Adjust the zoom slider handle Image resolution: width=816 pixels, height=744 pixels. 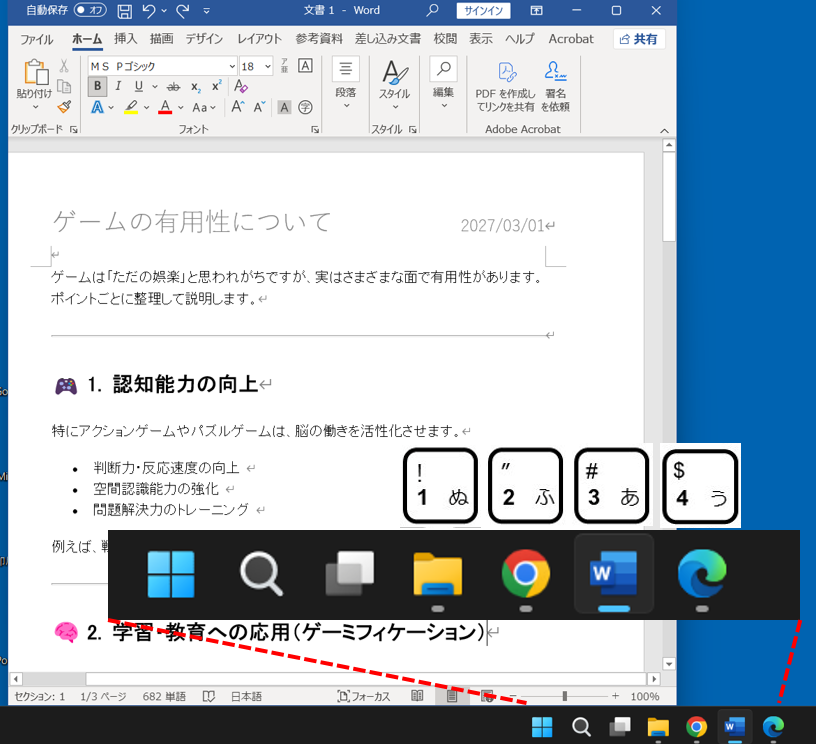point(565,696)
